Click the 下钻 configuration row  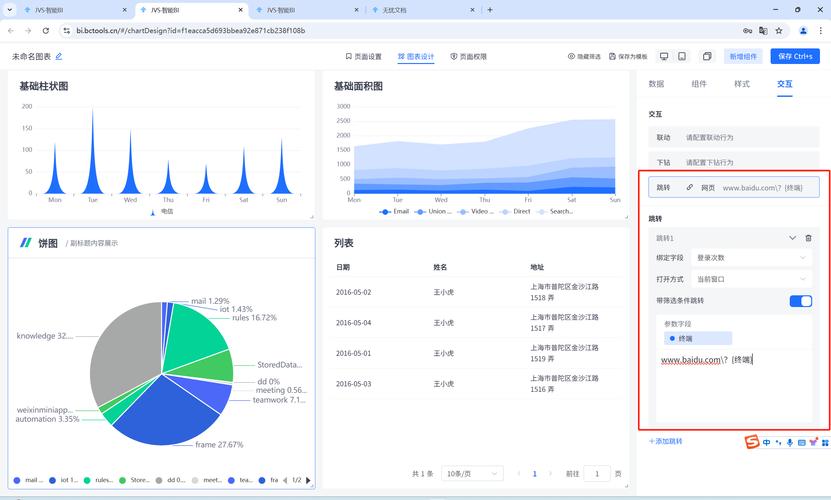point(734,161)
